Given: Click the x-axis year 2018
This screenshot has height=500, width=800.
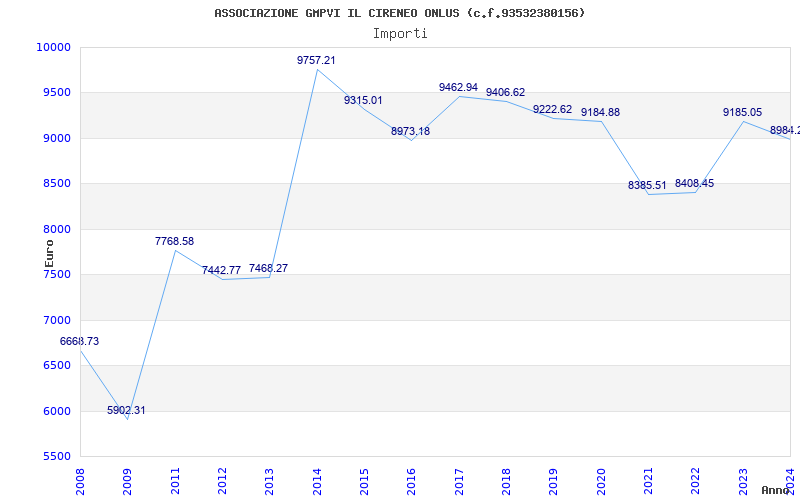Looking at the screenshot, I should click(506, 482).
